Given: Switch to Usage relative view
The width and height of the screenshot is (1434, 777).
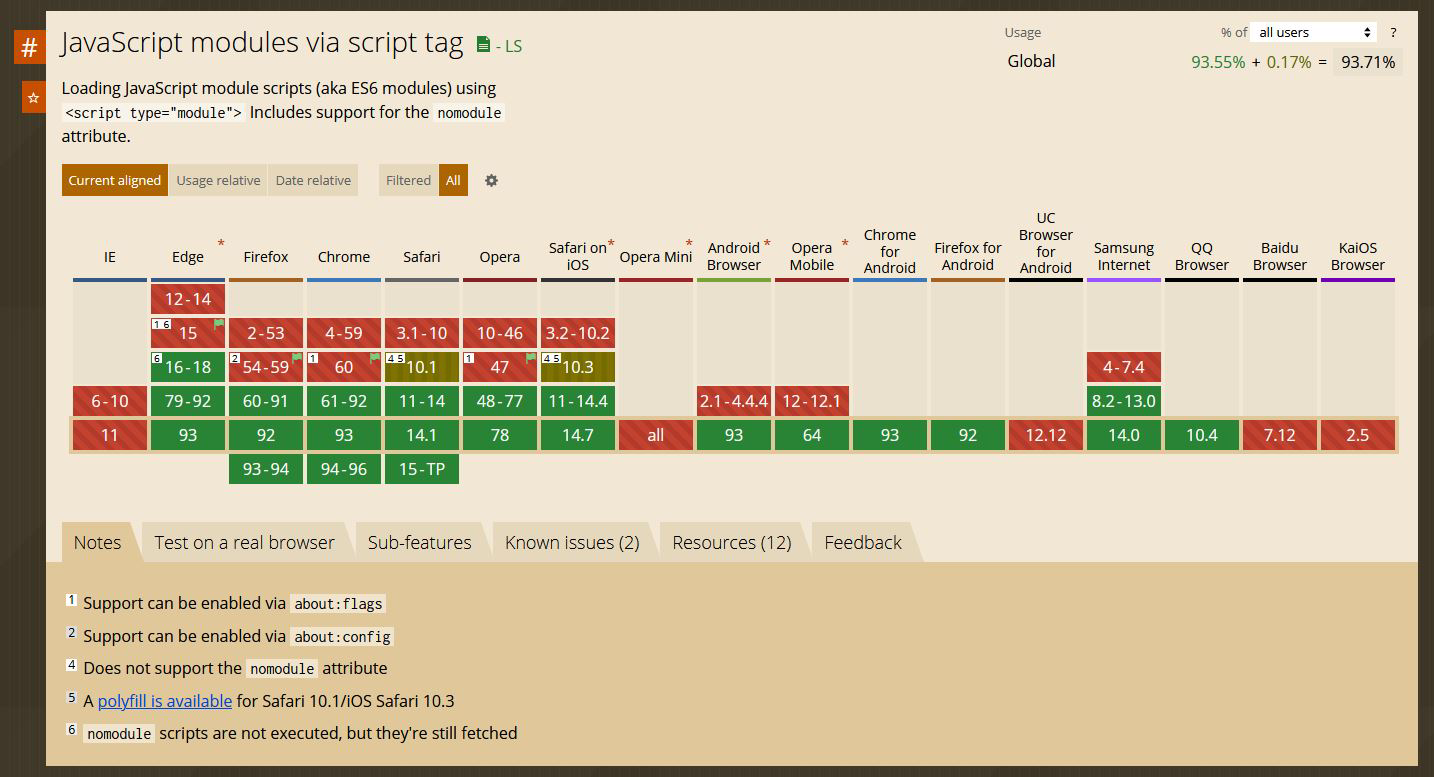Looking at the screenshot, I should tap(218, 180).
